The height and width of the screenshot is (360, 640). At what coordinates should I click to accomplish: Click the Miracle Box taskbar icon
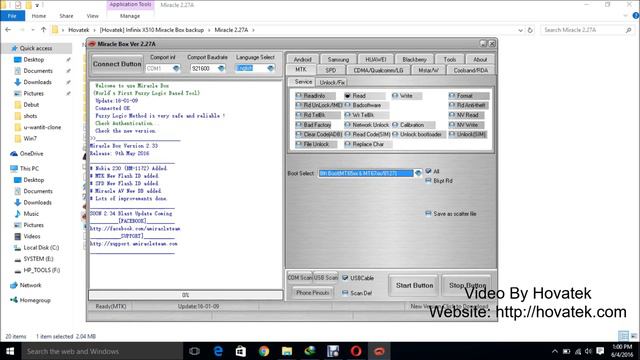379,351
